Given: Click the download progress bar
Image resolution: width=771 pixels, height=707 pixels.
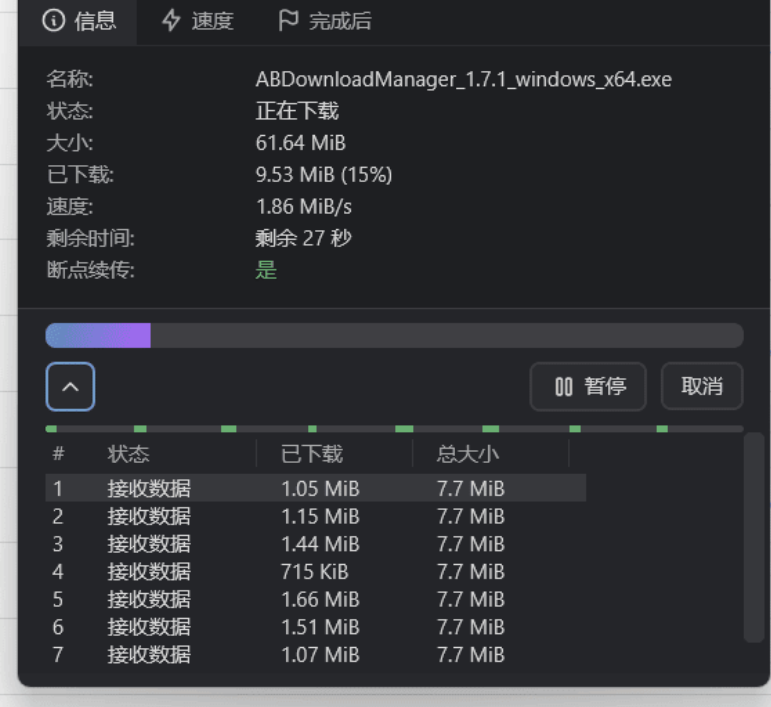Looking at the screenshot, I should pos(394,335).
